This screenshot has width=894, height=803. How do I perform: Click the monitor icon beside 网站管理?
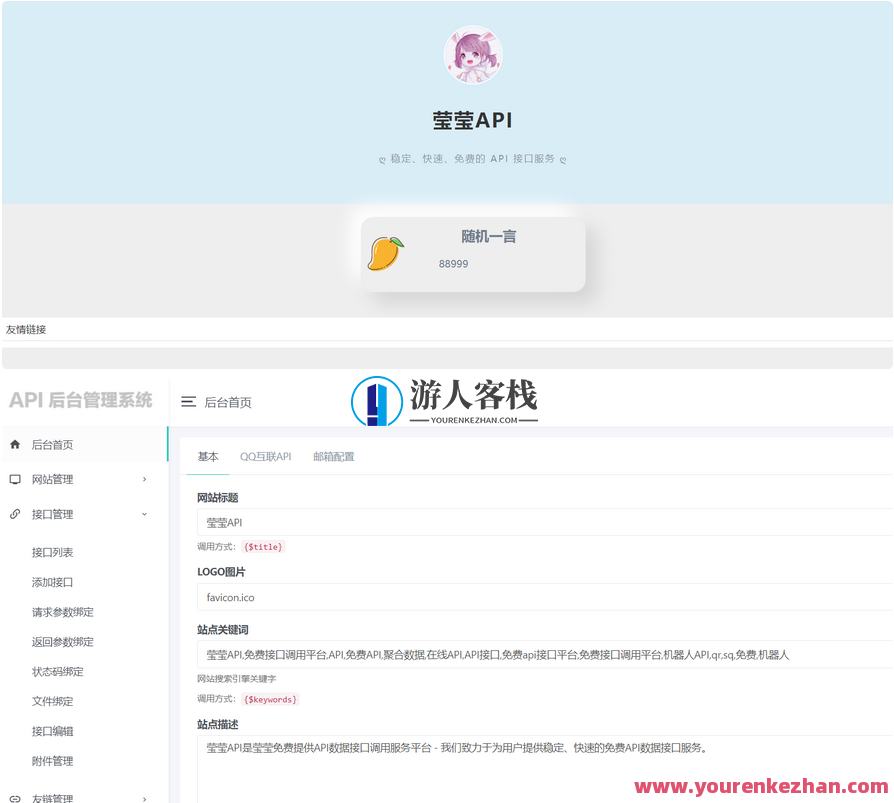click(14, 479)
